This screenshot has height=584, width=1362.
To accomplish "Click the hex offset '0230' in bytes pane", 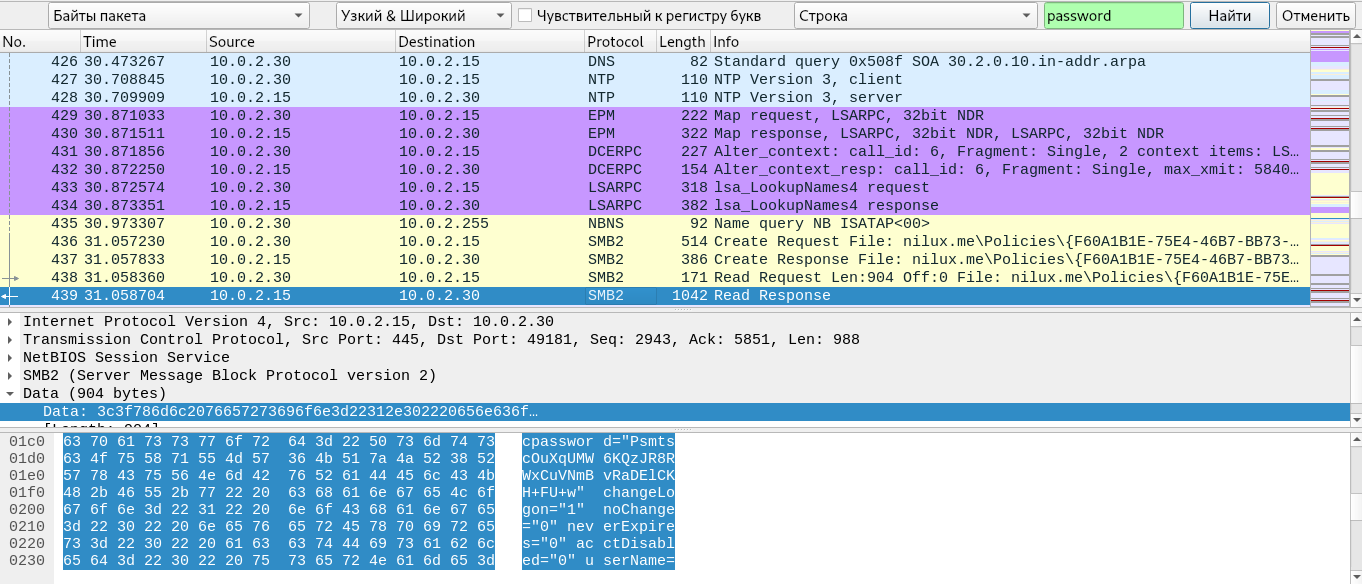I will click(x=25, y=561).
